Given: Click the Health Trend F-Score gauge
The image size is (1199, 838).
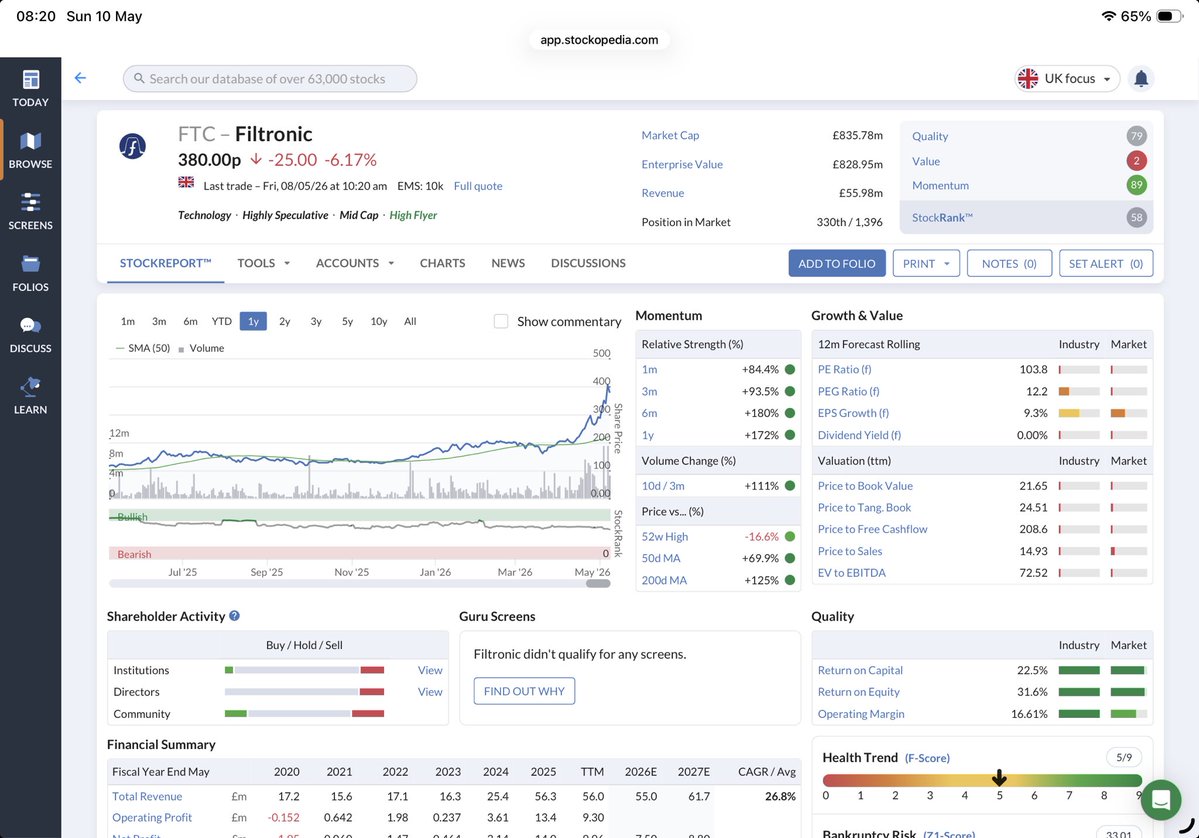Looking at the screenshot, I should click(x=982, y=781).
